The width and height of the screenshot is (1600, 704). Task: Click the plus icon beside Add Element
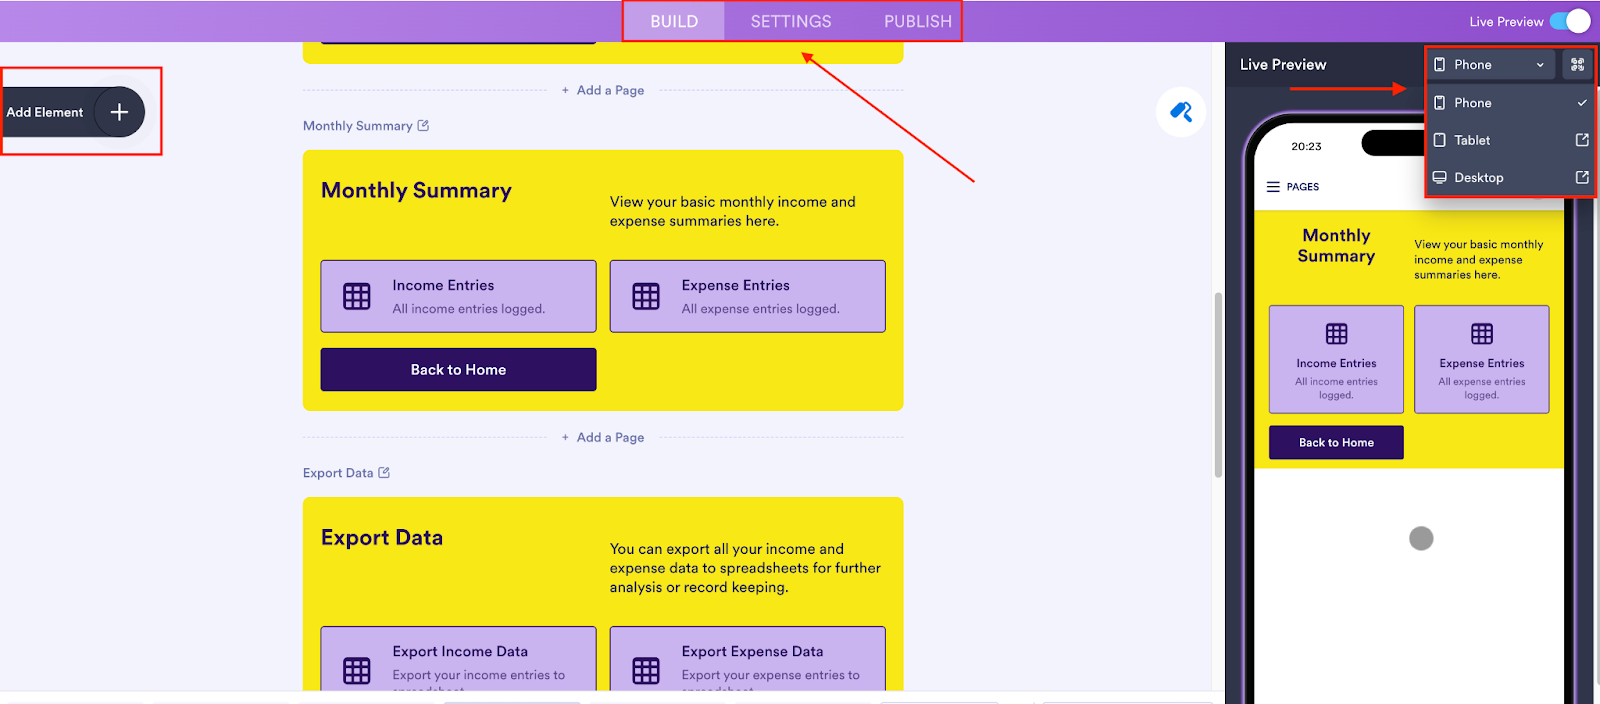point(119,112)
